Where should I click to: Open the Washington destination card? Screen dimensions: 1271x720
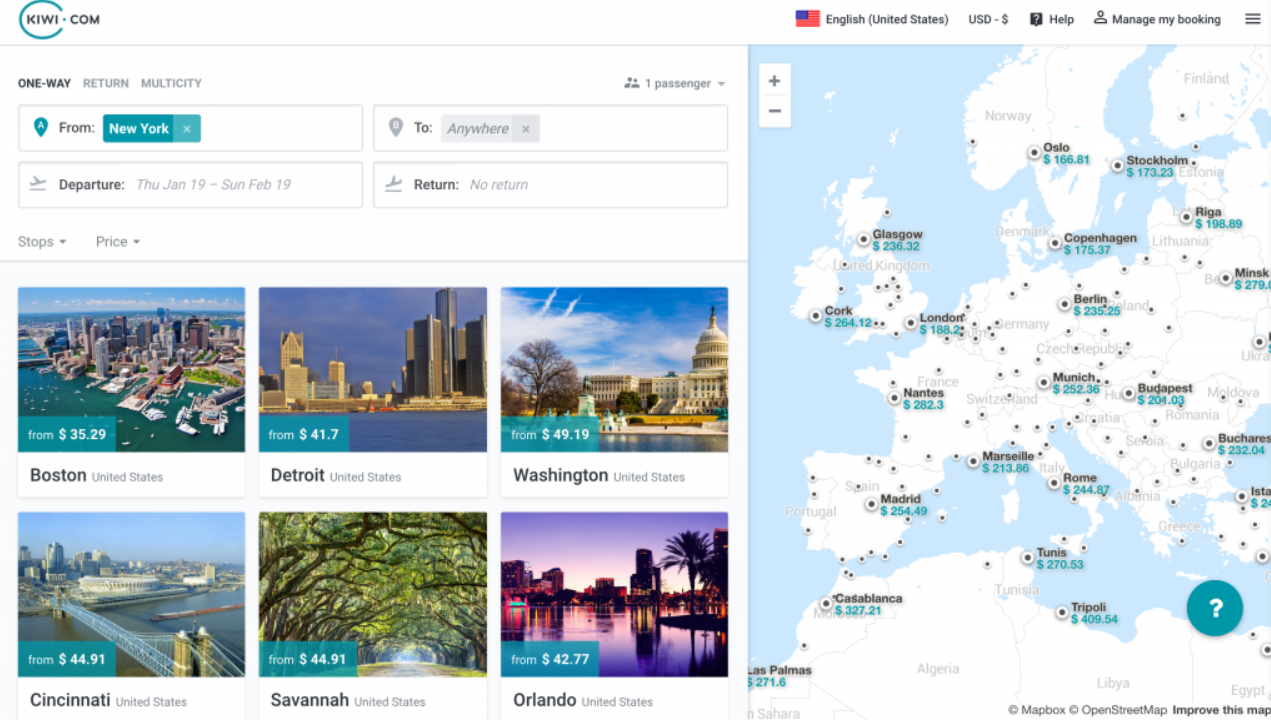[x=614, y=392]
